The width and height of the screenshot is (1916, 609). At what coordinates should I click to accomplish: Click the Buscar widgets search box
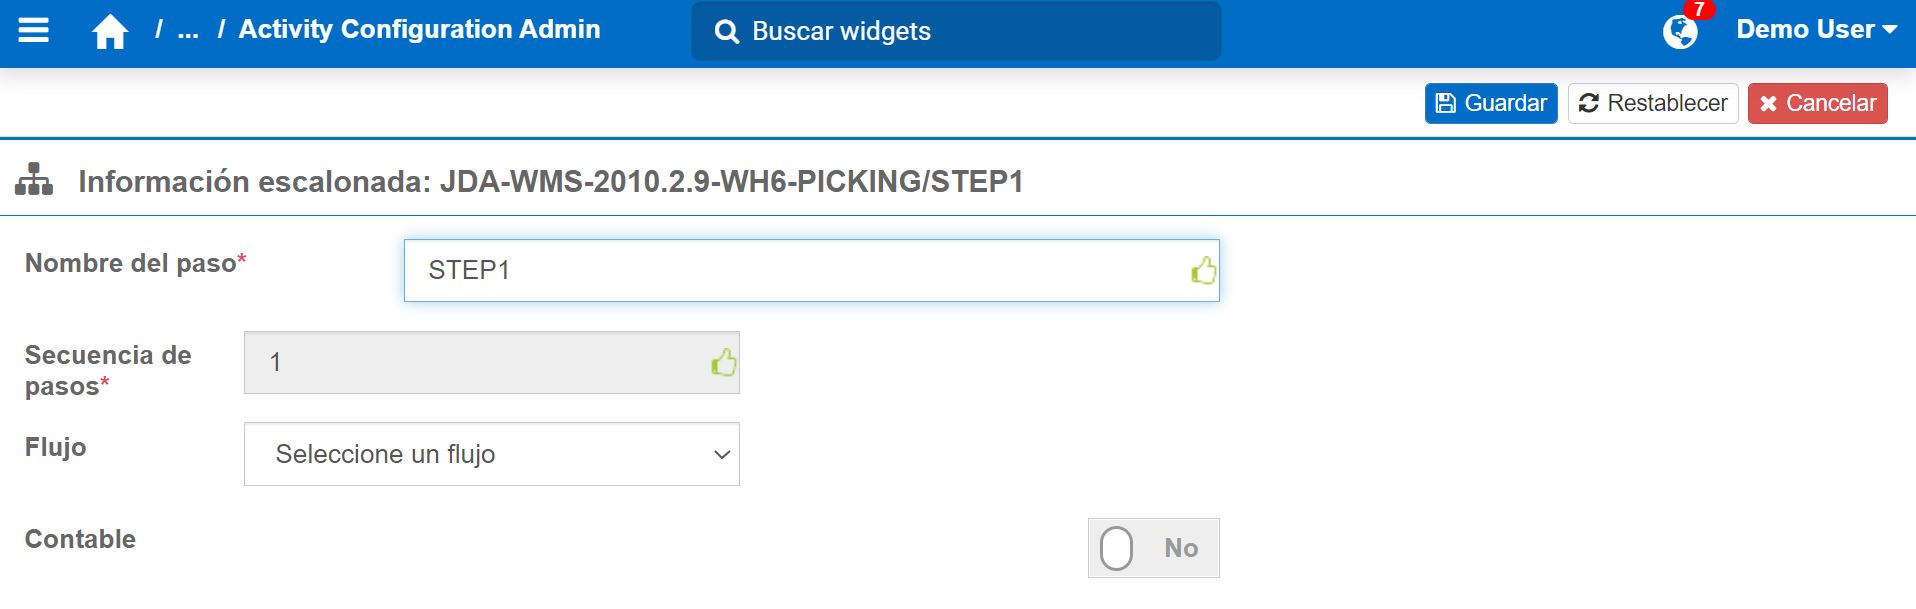coord(970,32)
